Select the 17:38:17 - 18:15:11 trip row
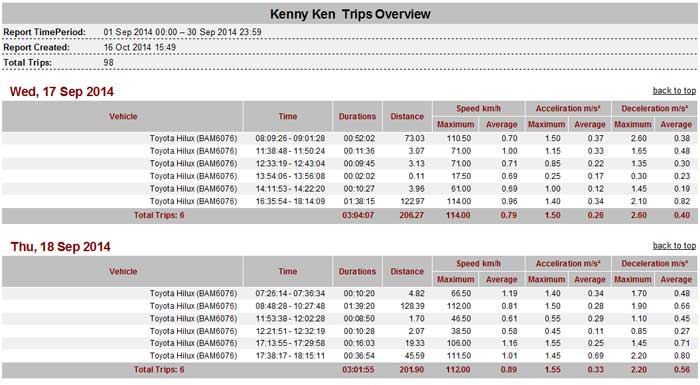 (350, 356)
